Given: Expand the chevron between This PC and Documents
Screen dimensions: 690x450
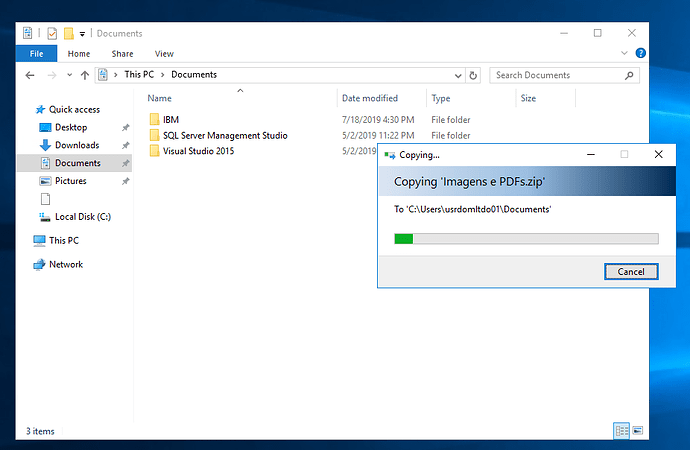Looking at the screenshot, I should point(162,75).
